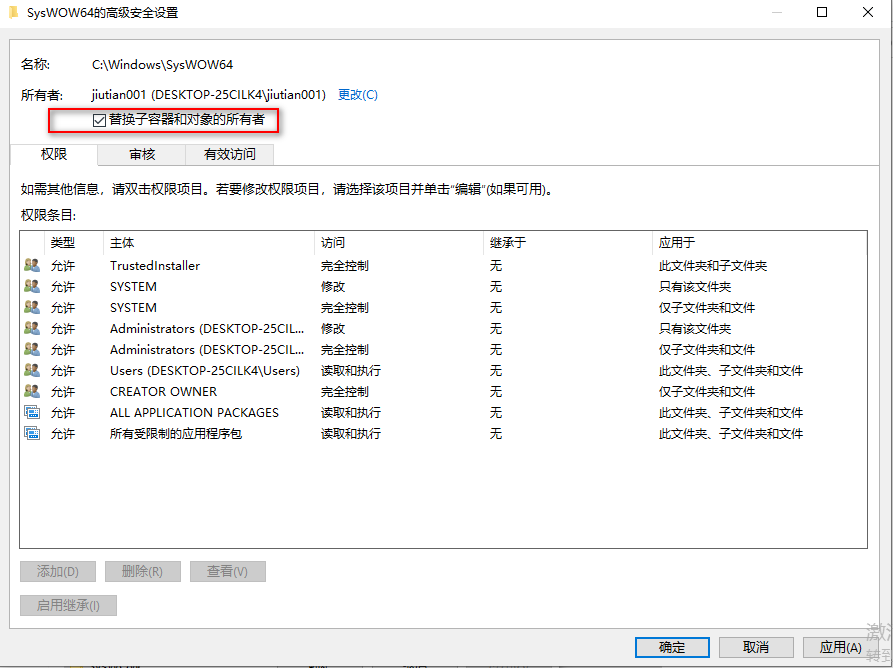Viewport: 893px width, 668px height.
Task: Select the Users (DESKTOP-25CILK4\Users) entry
Action: coord(443,371)
